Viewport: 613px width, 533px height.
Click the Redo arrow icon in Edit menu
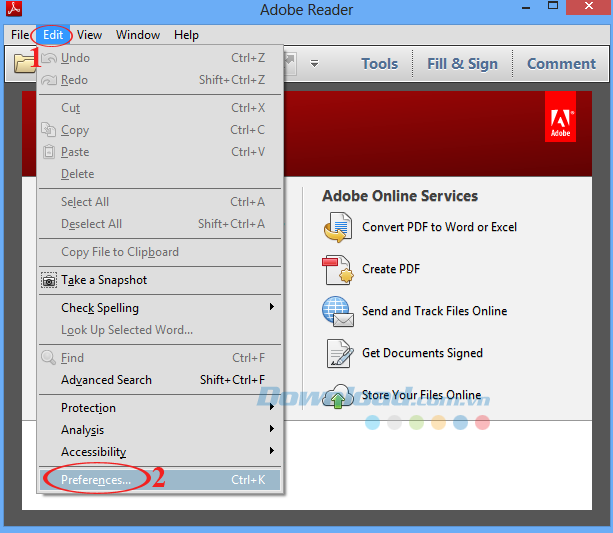49,80
